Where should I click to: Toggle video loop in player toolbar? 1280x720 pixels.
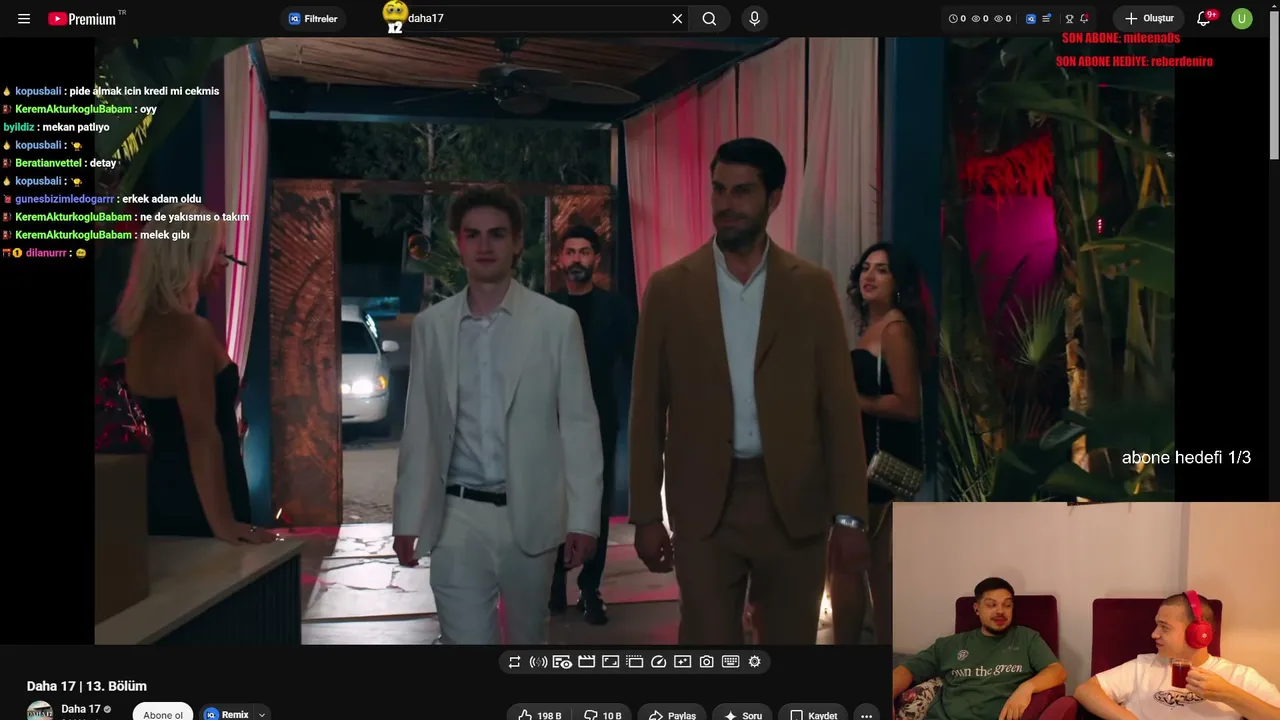click(x=514, y=662)
